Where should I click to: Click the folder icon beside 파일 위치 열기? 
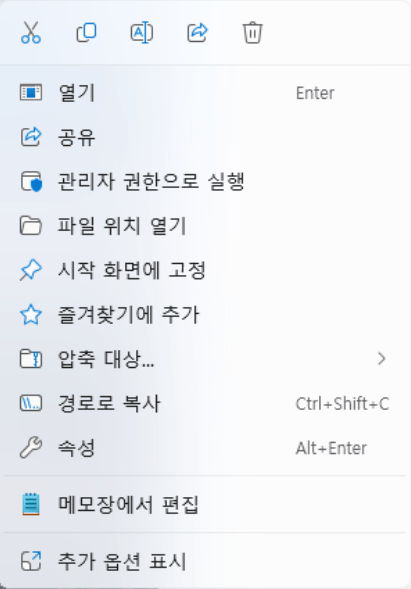click(x=31, y=226)
